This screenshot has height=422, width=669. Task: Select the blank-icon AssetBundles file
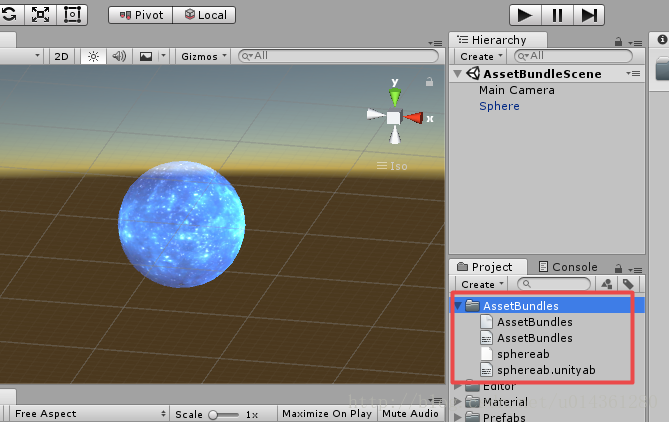coord(526,322)
